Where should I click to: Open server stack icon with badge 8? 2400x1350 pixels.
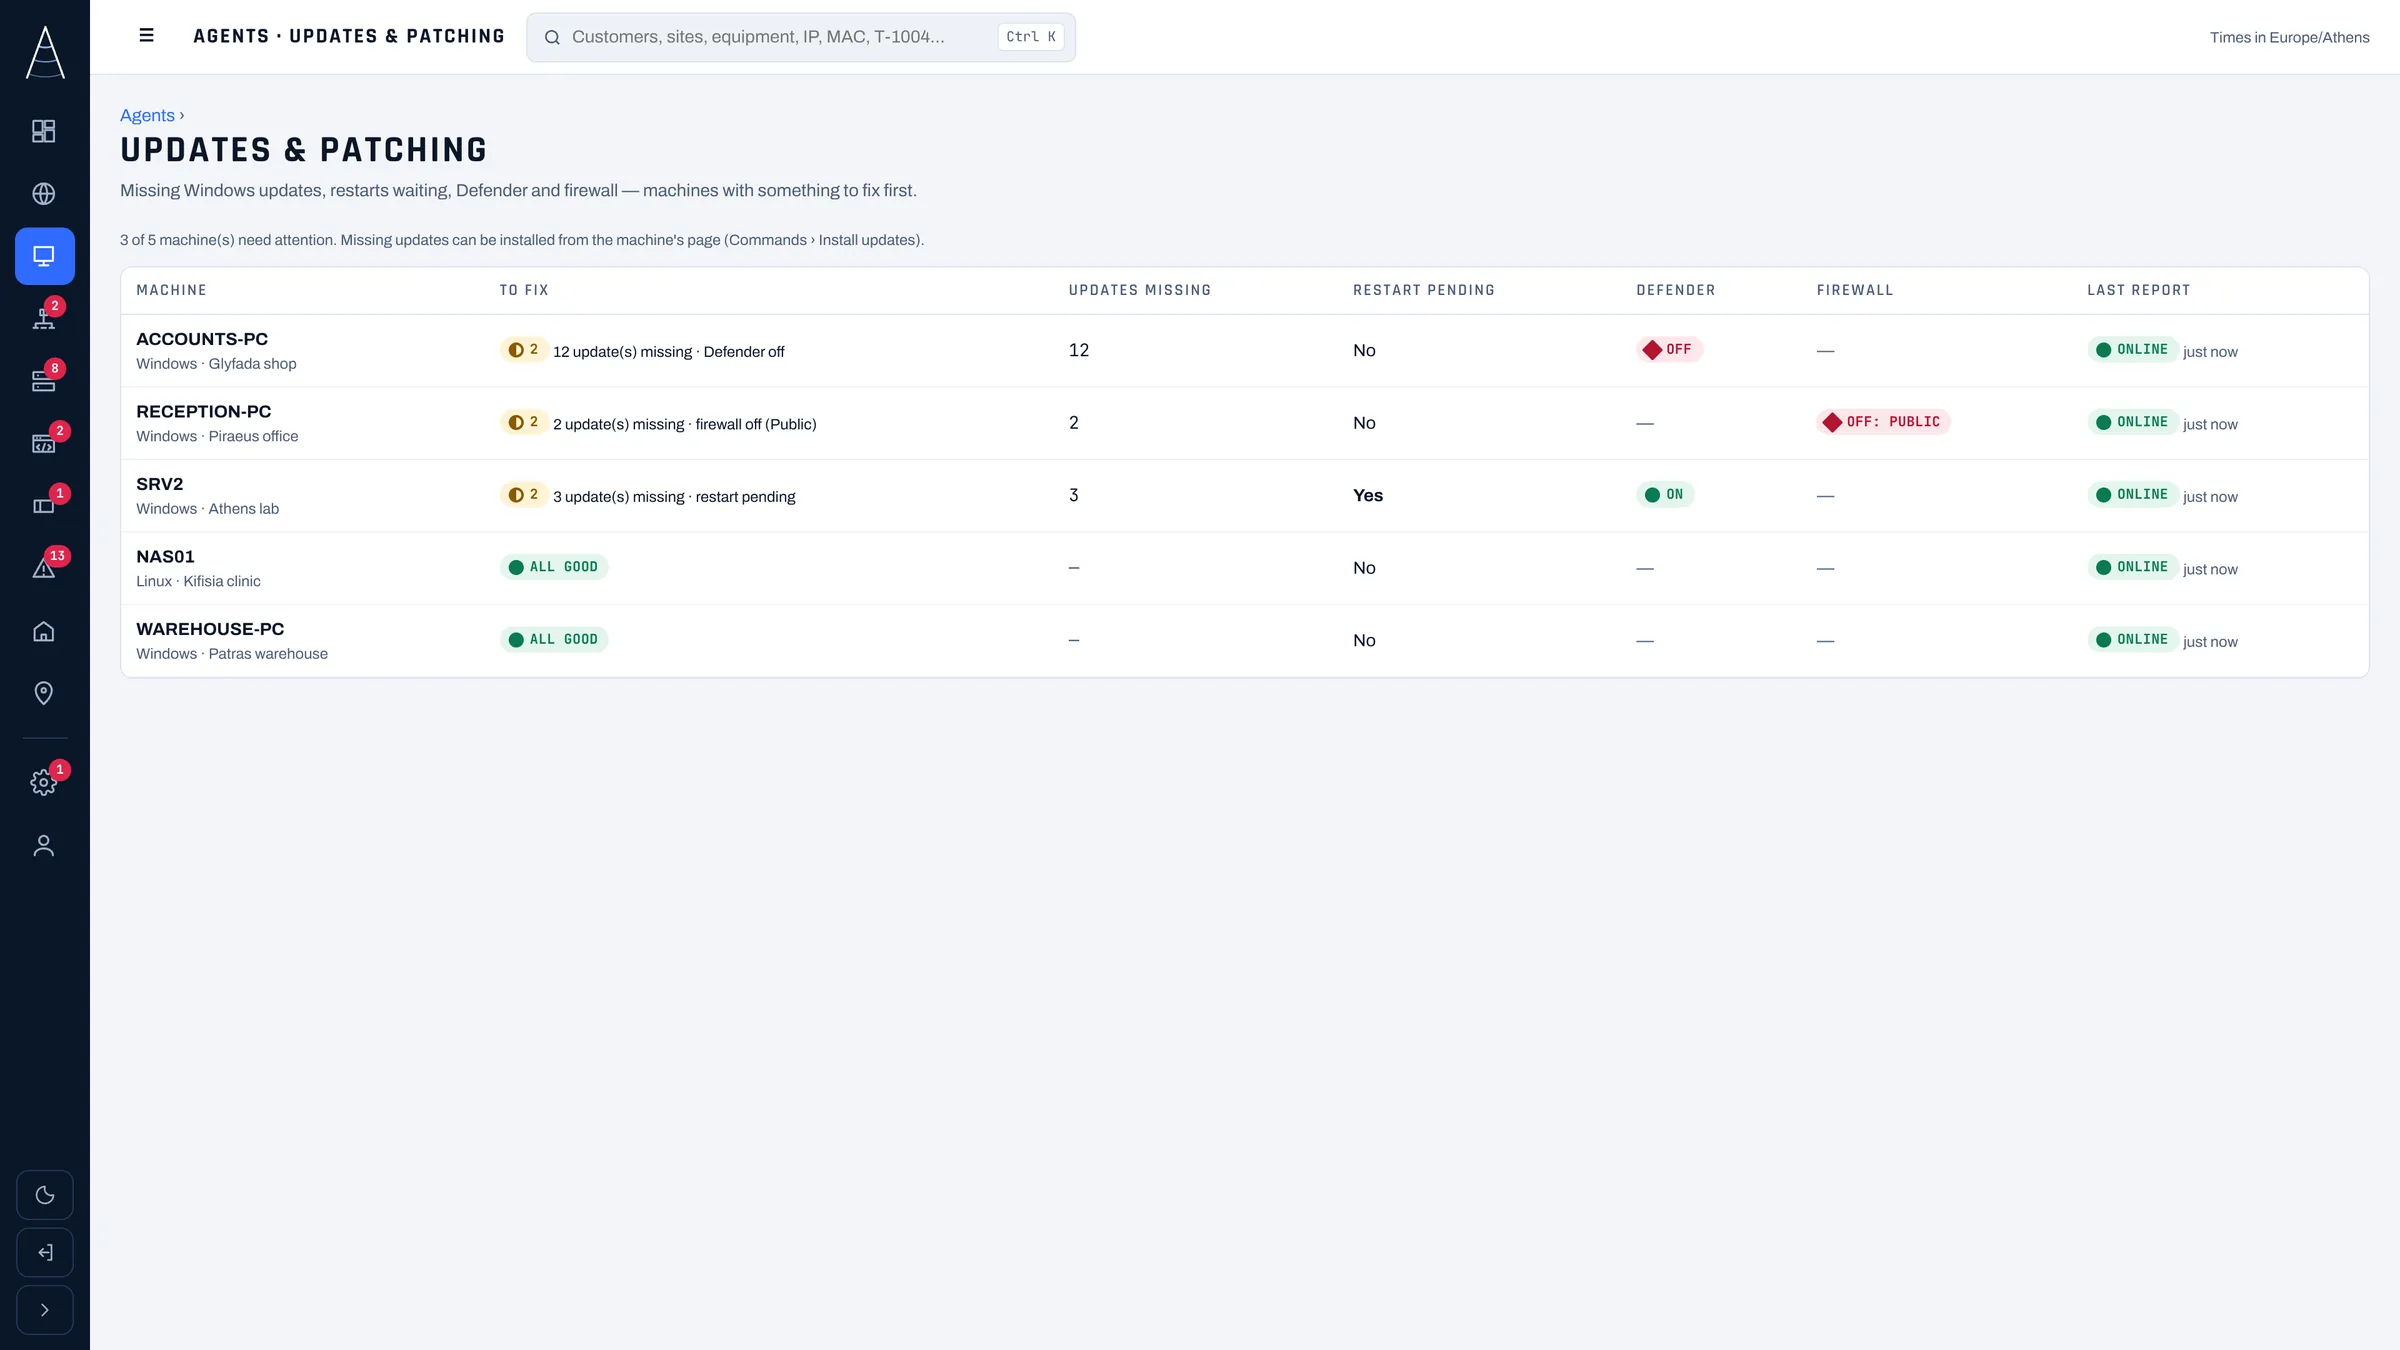[44, 381]
